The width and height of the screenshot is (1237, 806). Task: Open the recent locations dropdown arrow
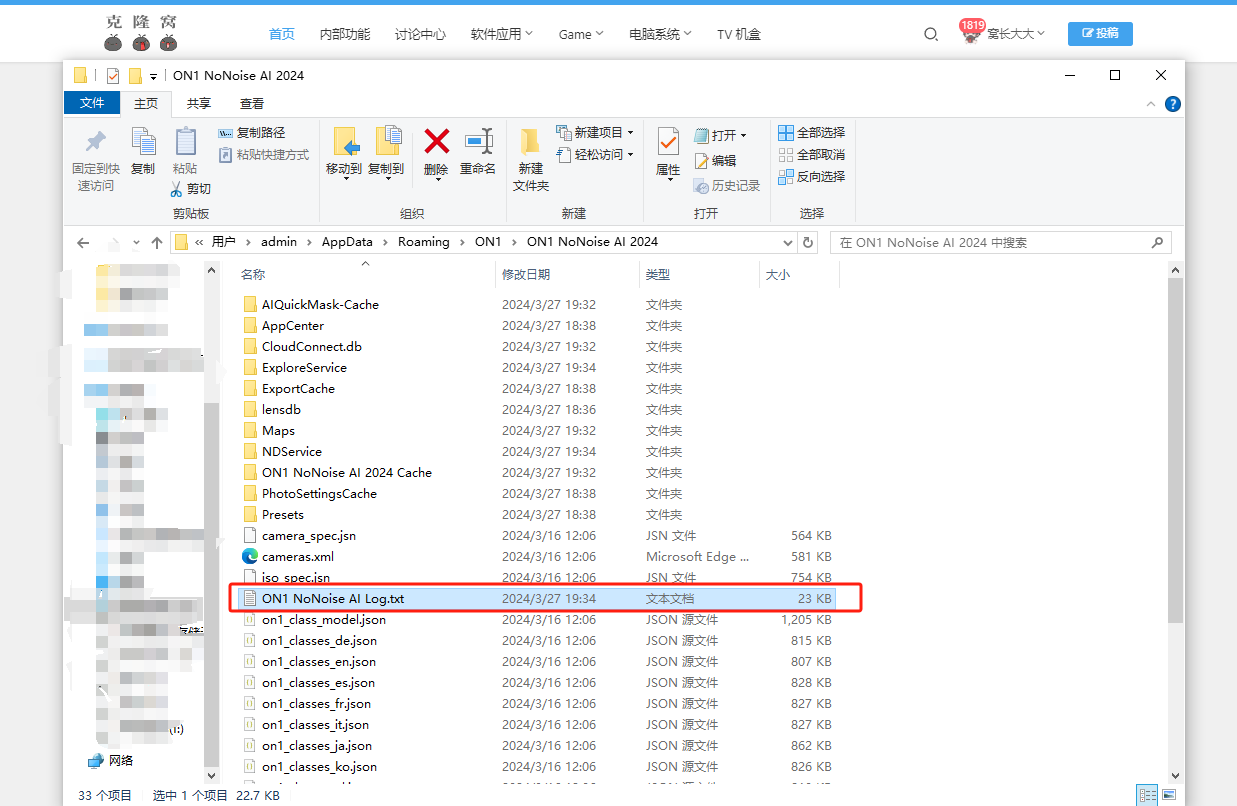pyautogui.click(x=137, y=243)
